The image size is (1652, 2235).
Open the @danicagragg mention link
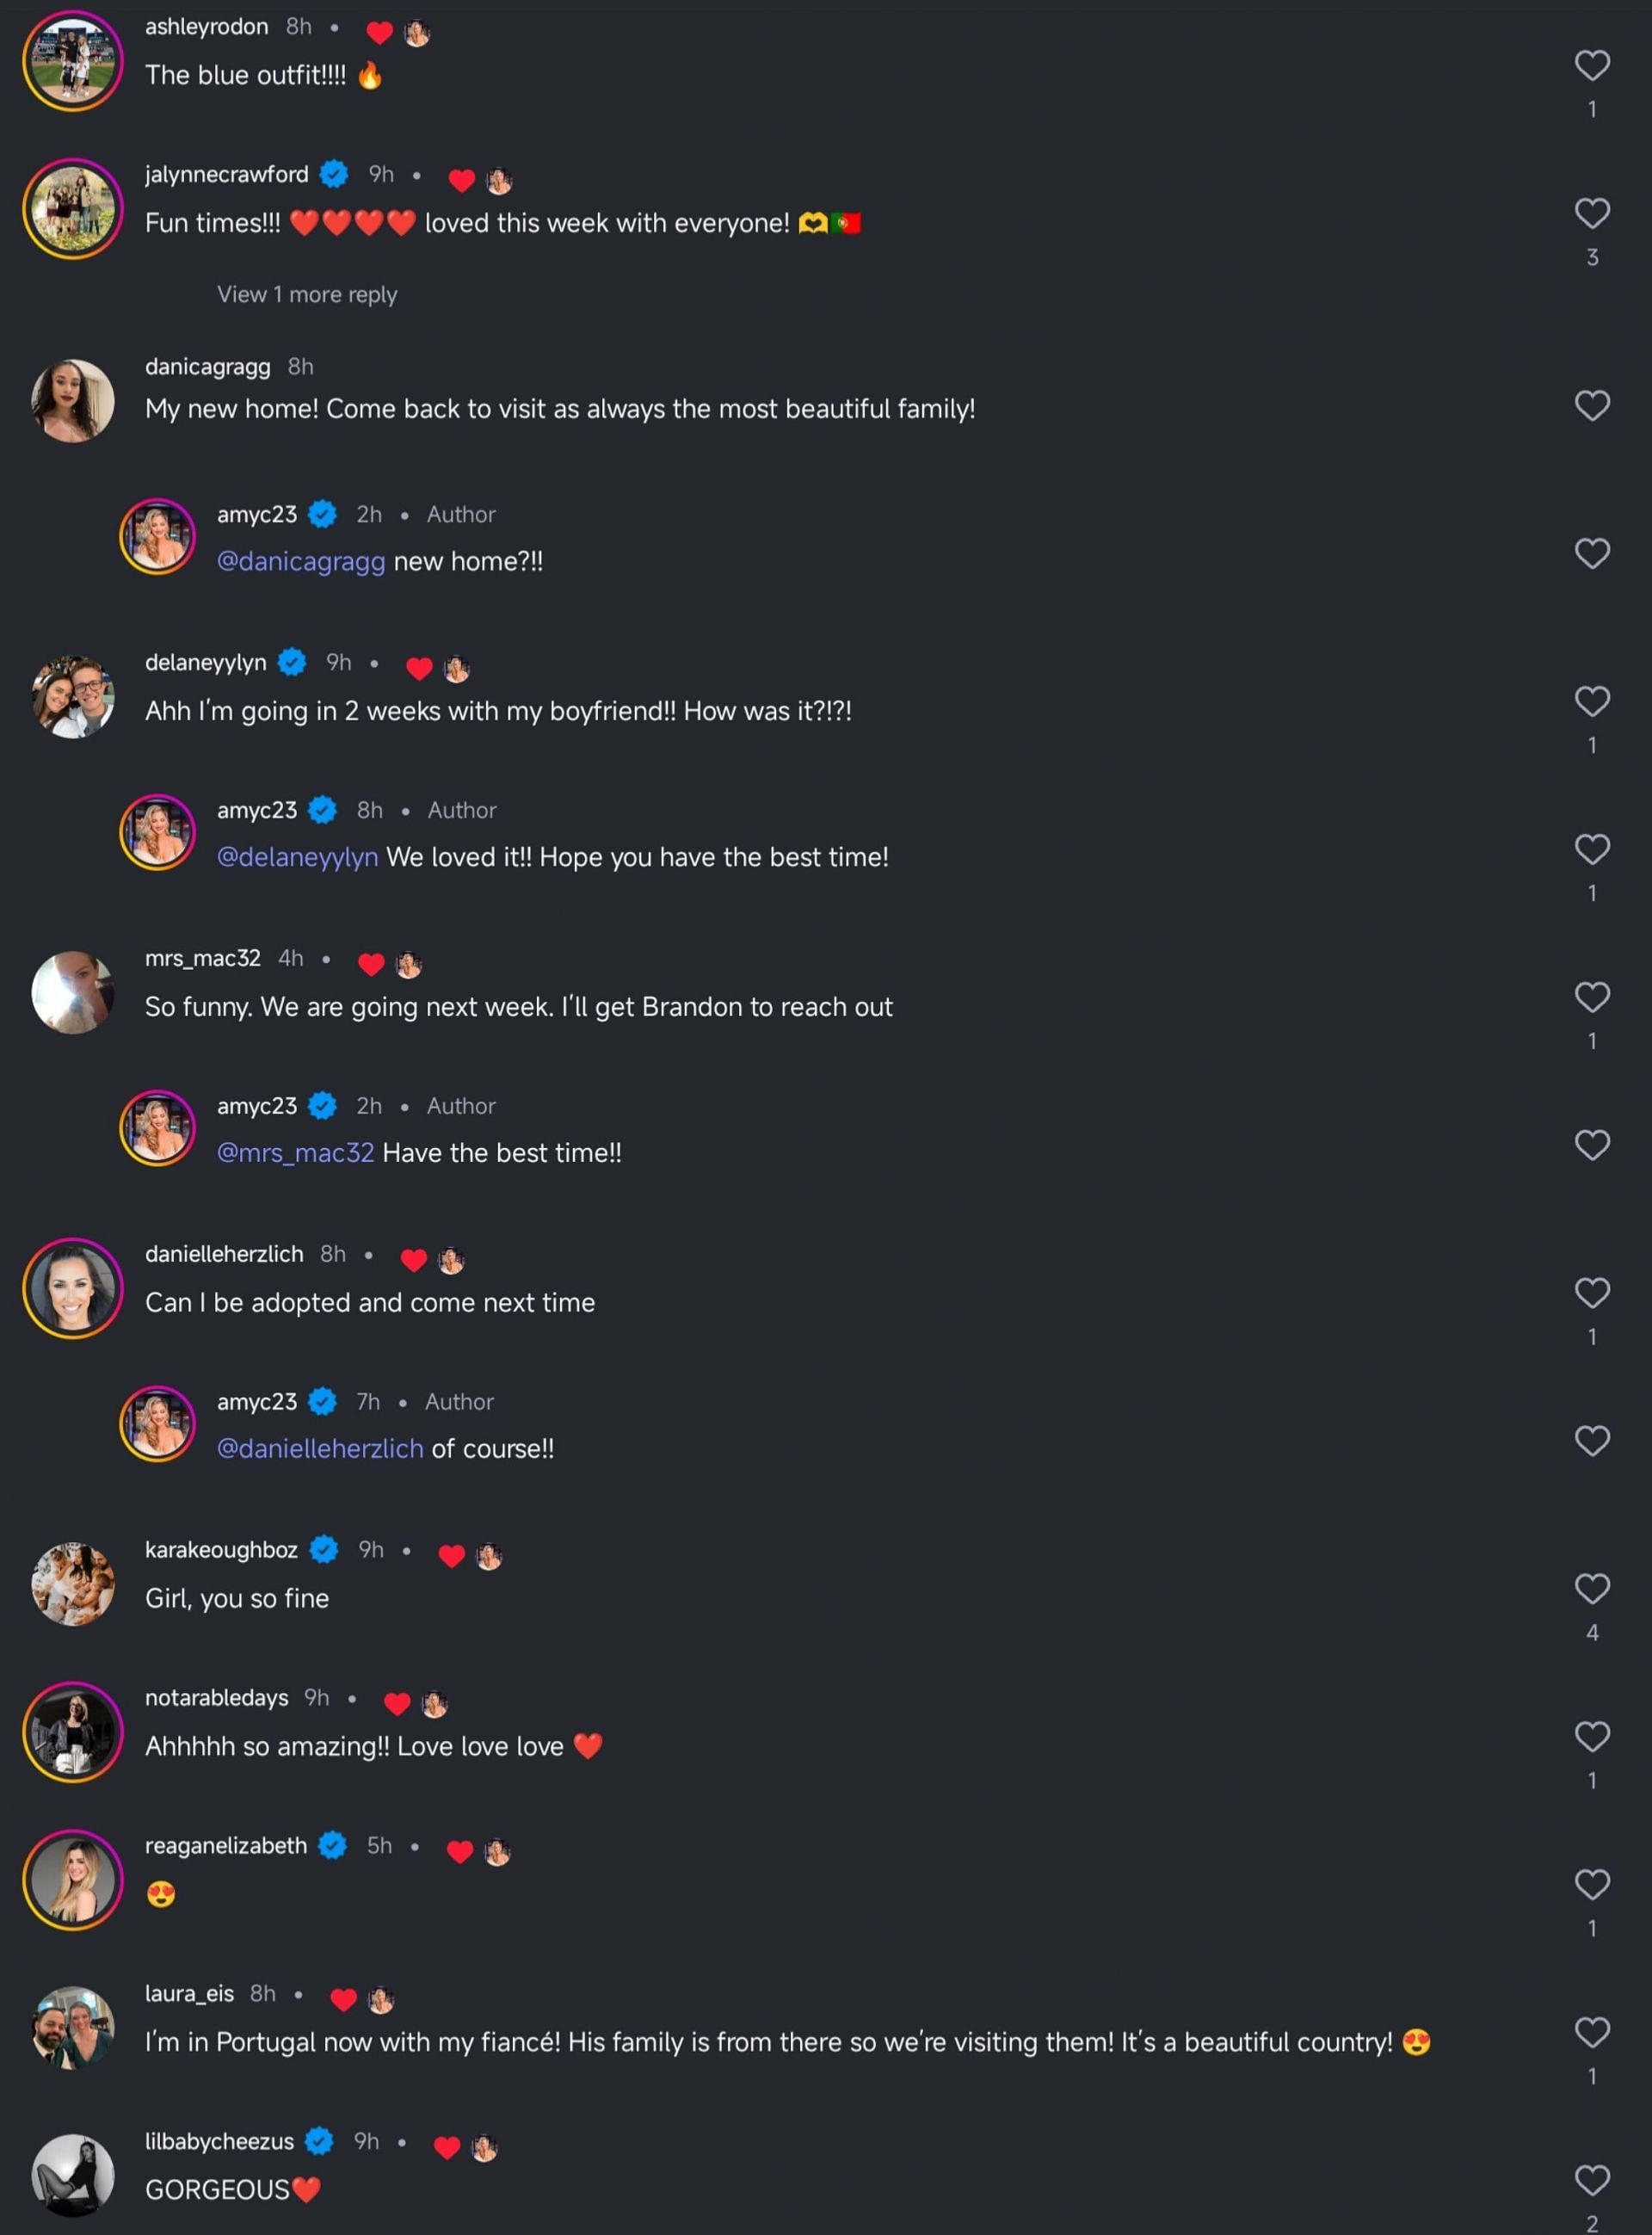pos(301,562)
